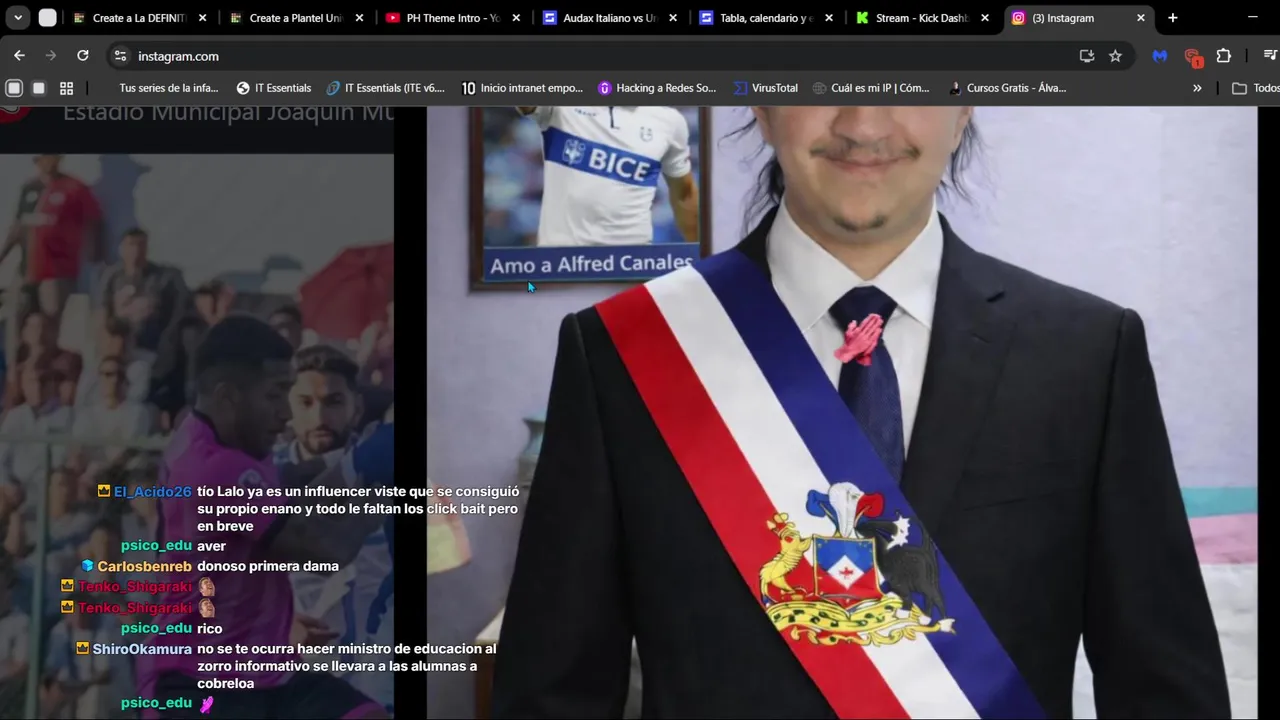
Task: Open 'Inicio intranet empo...' bookmark
Action: tap(522, 88)
